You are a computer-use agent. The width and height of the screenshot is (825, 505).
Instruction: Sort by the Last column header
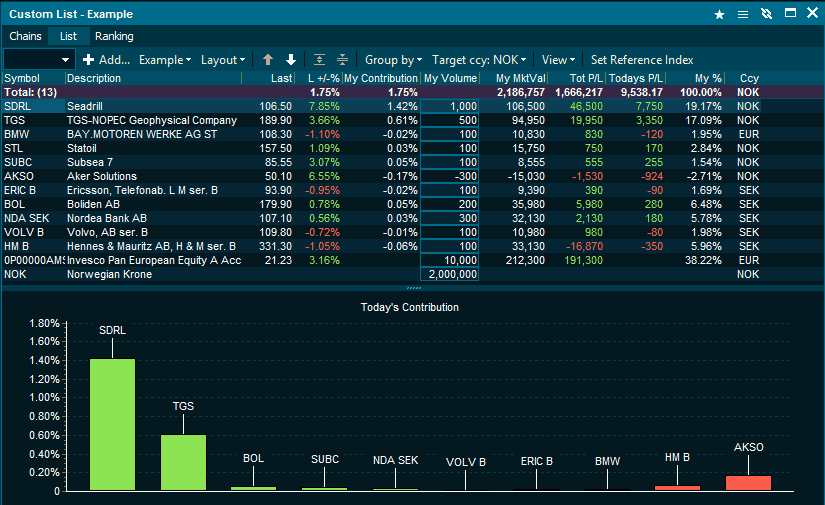(268, 78)
